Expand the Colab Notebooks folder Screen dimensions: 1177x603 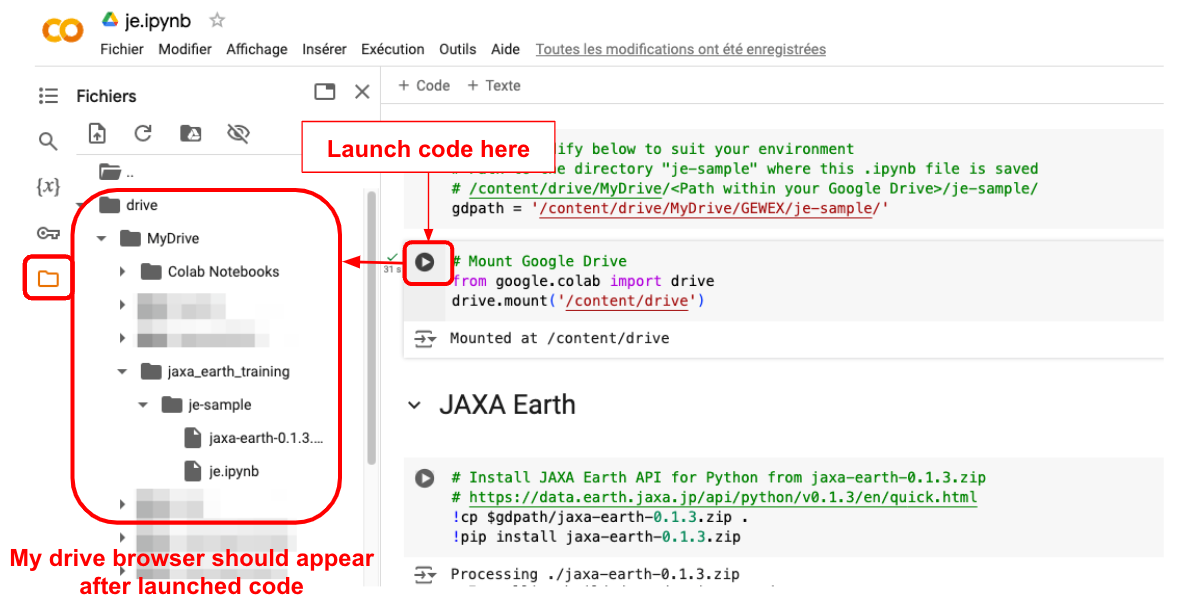(122, 272)
